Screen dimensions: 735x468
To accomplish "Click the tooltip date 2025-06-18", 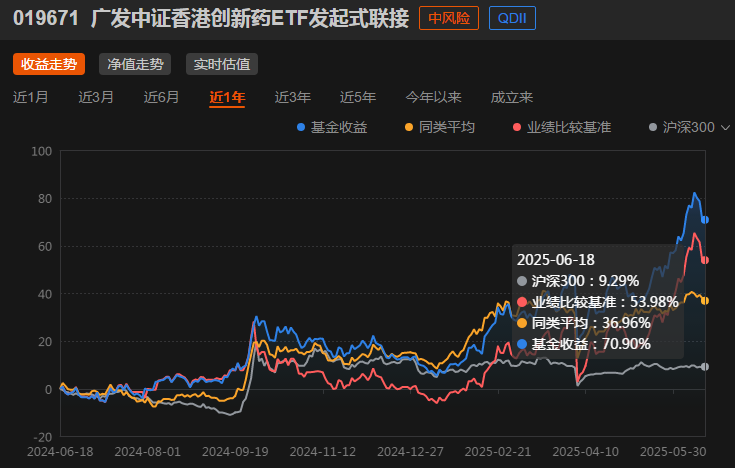I will (x=555, y=260).
